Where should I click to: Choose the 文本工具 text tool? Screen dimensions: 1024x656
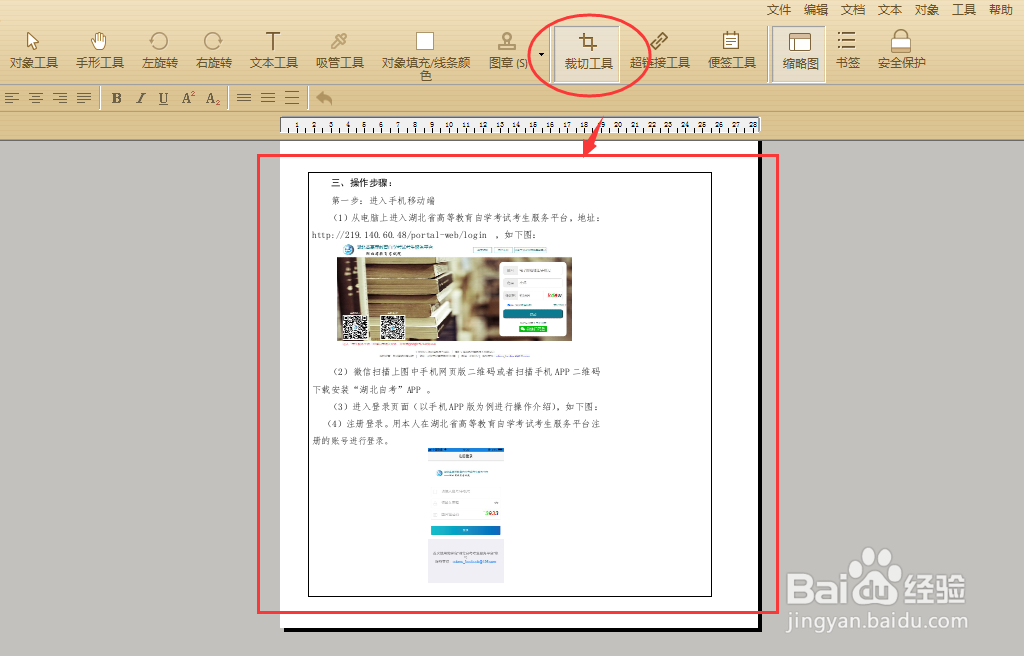(x=273, y=50)
